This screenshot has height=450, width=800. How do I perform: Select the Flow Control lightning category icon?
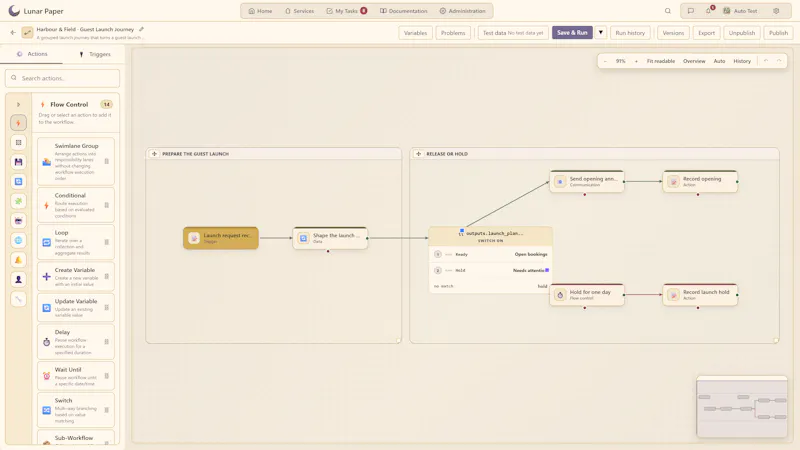click(18, 122)
